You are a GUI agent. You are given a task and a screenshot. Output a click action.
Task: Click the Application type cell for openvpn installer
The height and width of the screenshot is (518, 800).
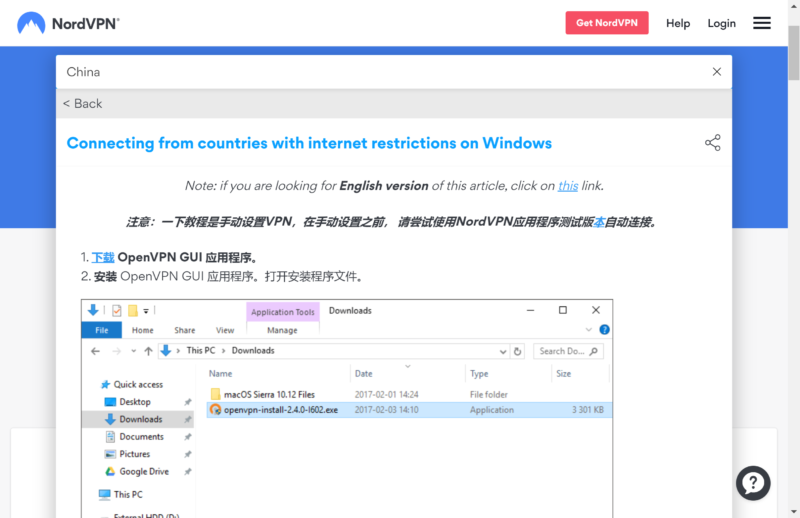click(x=491, y=410)
